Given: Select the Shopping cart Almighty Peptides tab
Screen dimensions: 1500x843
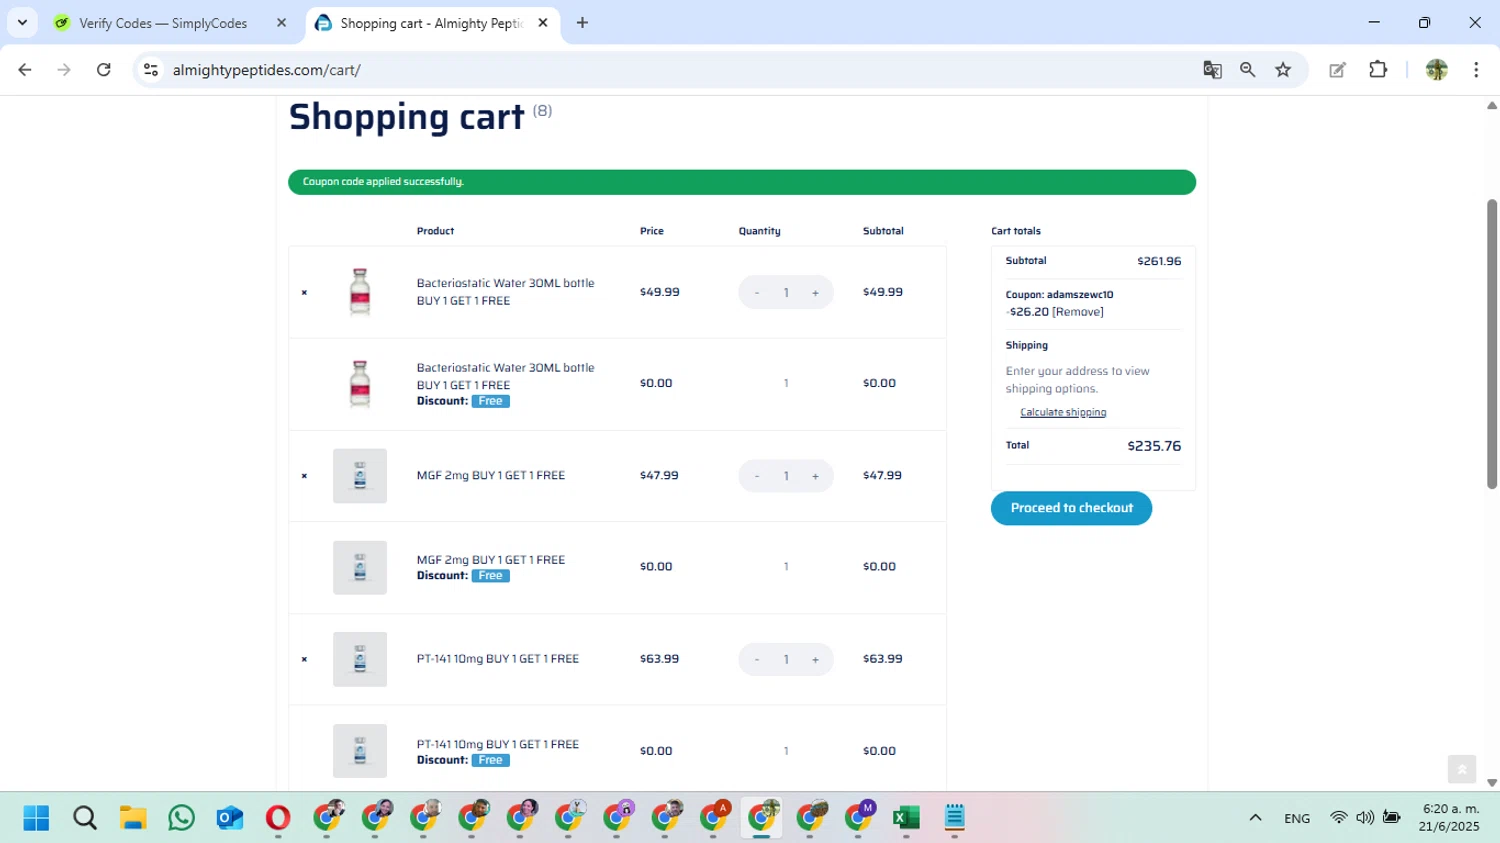Looking at the screenshot, I should click(x=431, y=23).
